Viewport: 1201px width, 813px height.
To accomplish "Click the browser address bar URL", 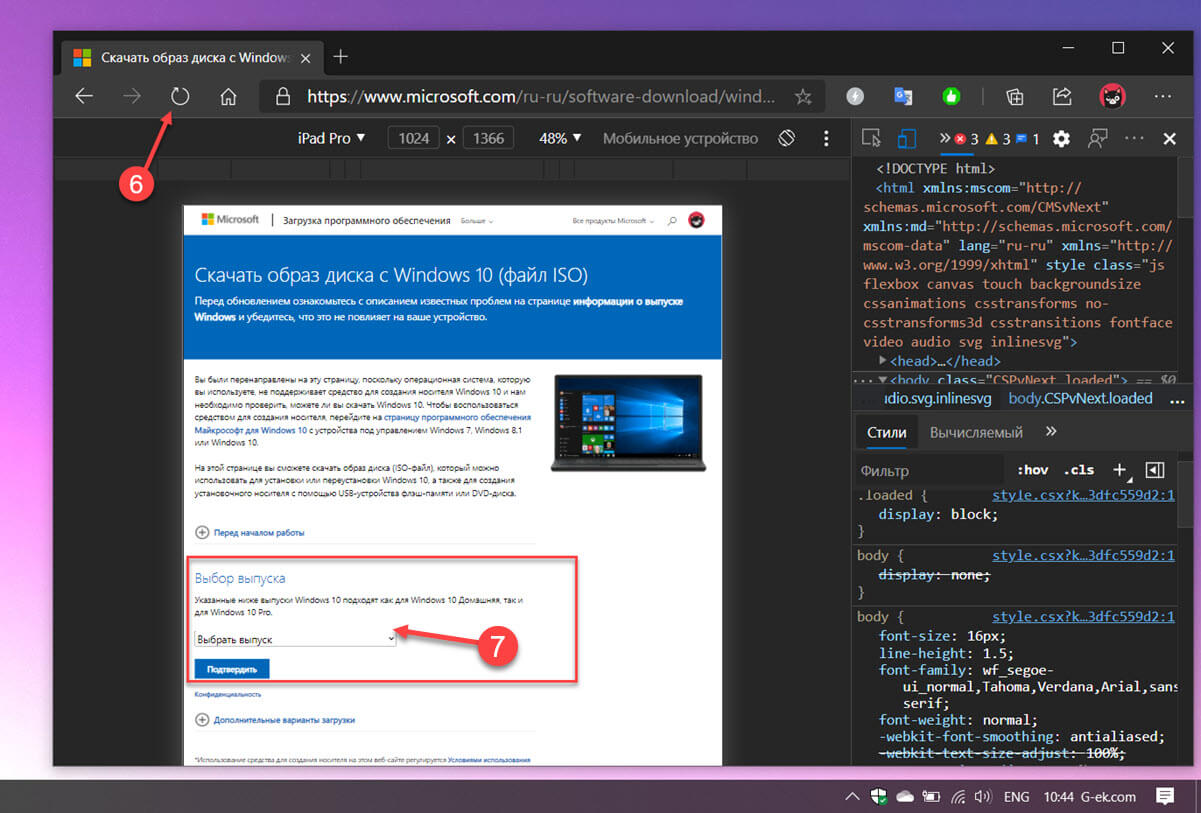I will point(540,97).
